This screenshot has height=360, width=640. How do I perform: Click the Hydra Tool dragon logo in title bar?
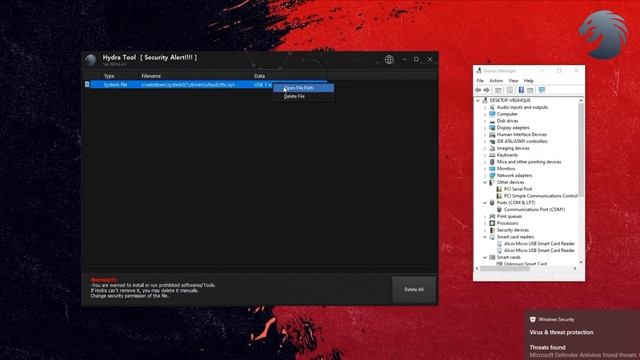[91, 60]
